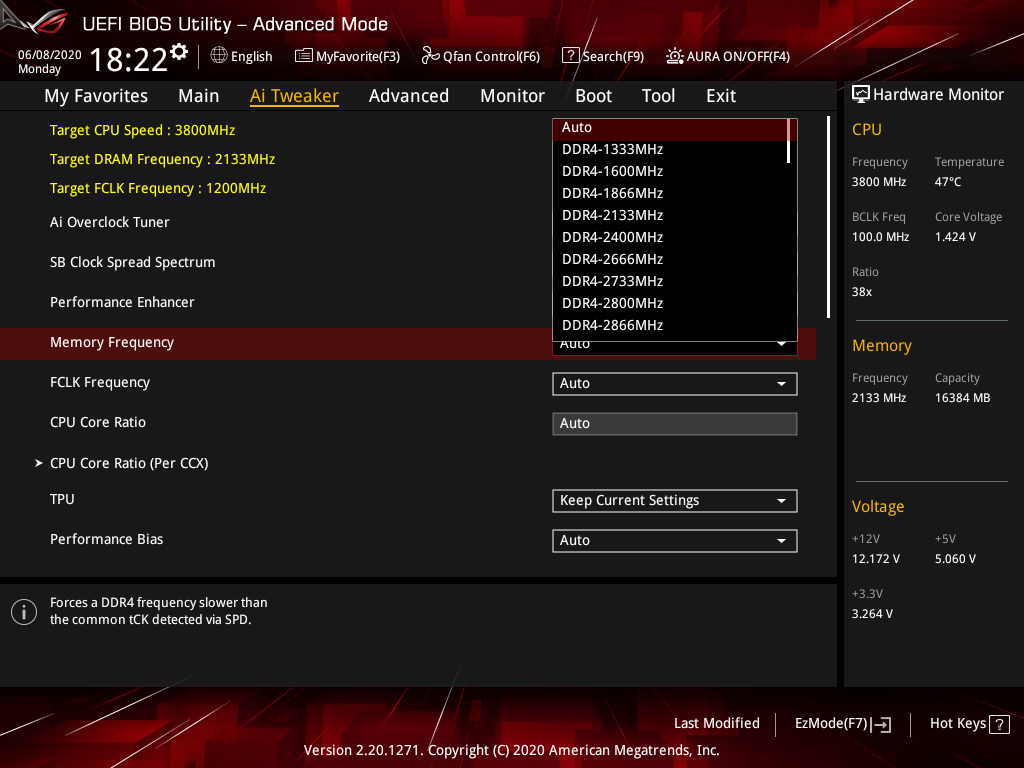Click Qfan Control(F6) label
Screen dimensions: 1024x768
[x=491, y=56]
